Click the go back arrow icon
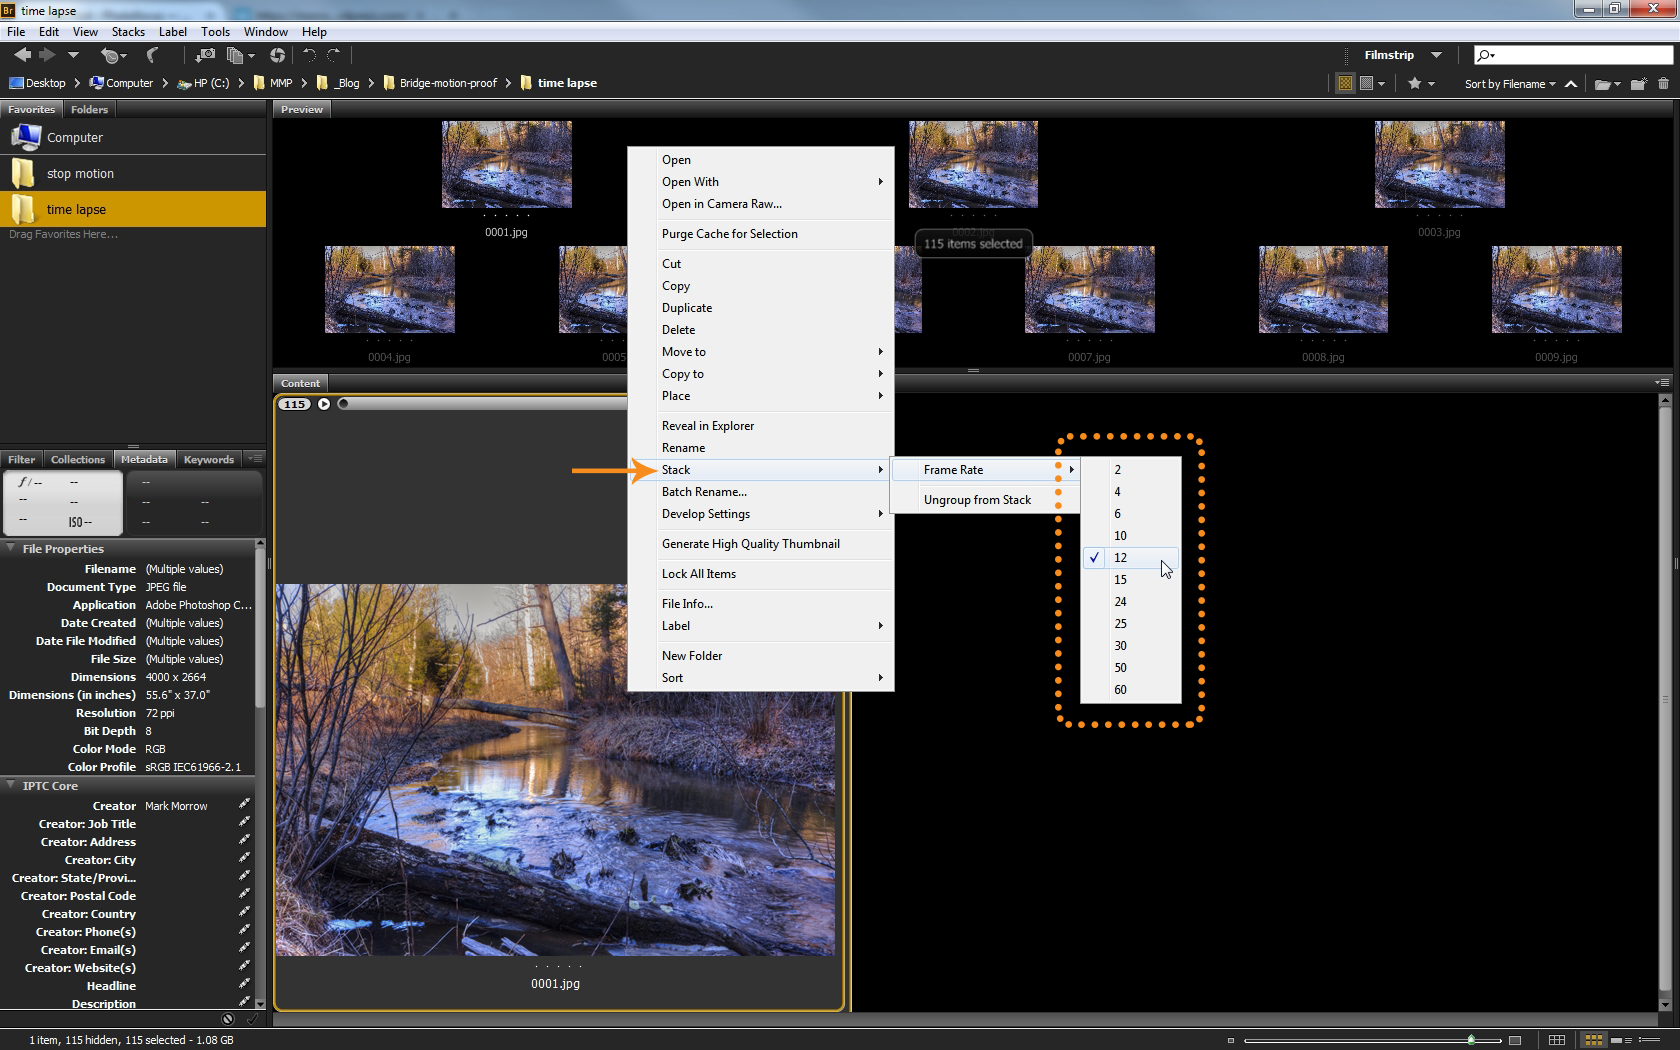 (22, 56)
